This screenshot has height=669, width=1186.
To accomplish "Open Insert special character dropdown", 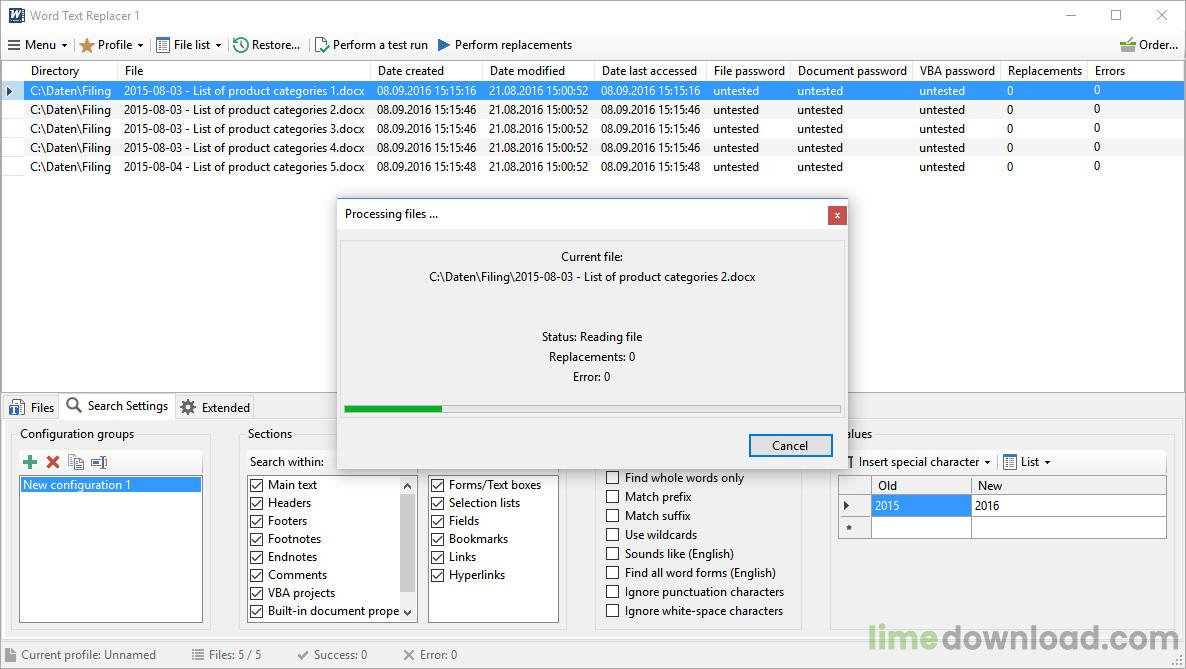I will (x=919, y=462).
